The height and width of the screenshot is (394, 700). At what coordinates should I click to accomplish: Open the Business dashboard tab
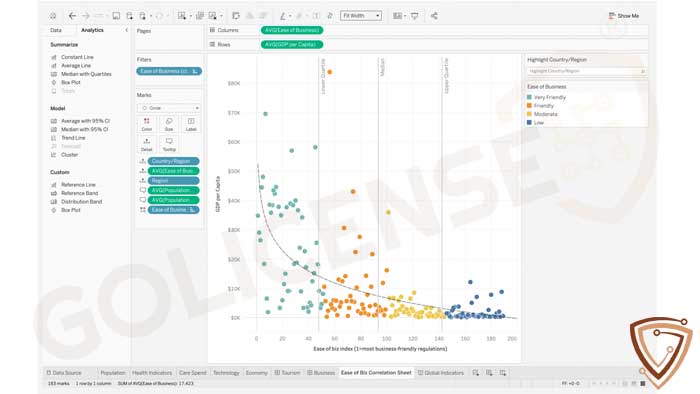(x=321, y=373)
